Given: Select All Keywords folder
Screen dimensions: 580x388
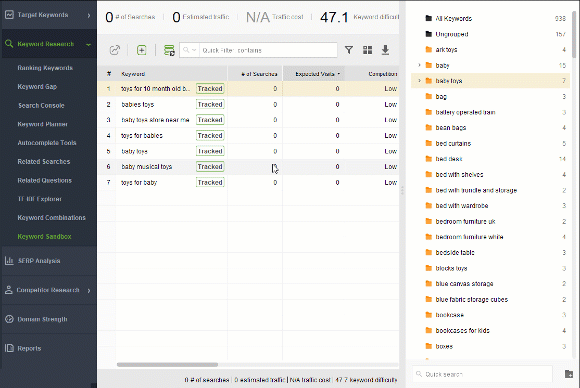Looking at the screenshot, I should (490, 18).
